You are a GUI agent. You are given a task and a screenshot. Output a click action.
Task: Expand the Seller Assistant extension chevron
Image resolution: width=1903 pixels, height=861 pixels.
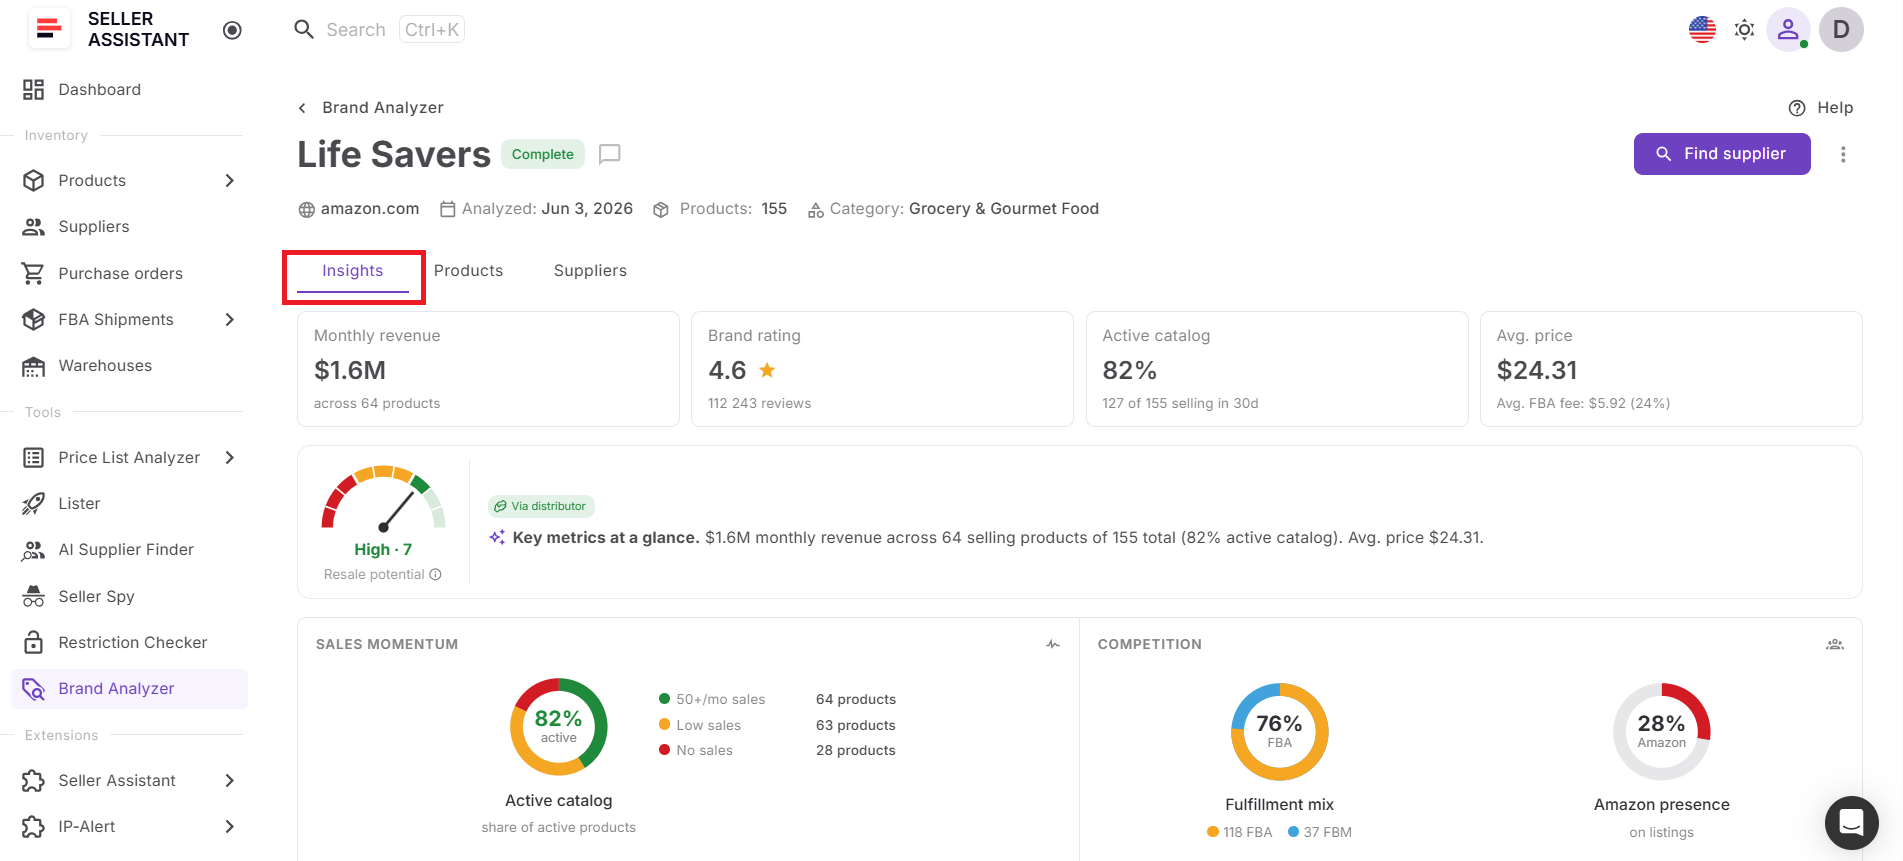[229, 781]
